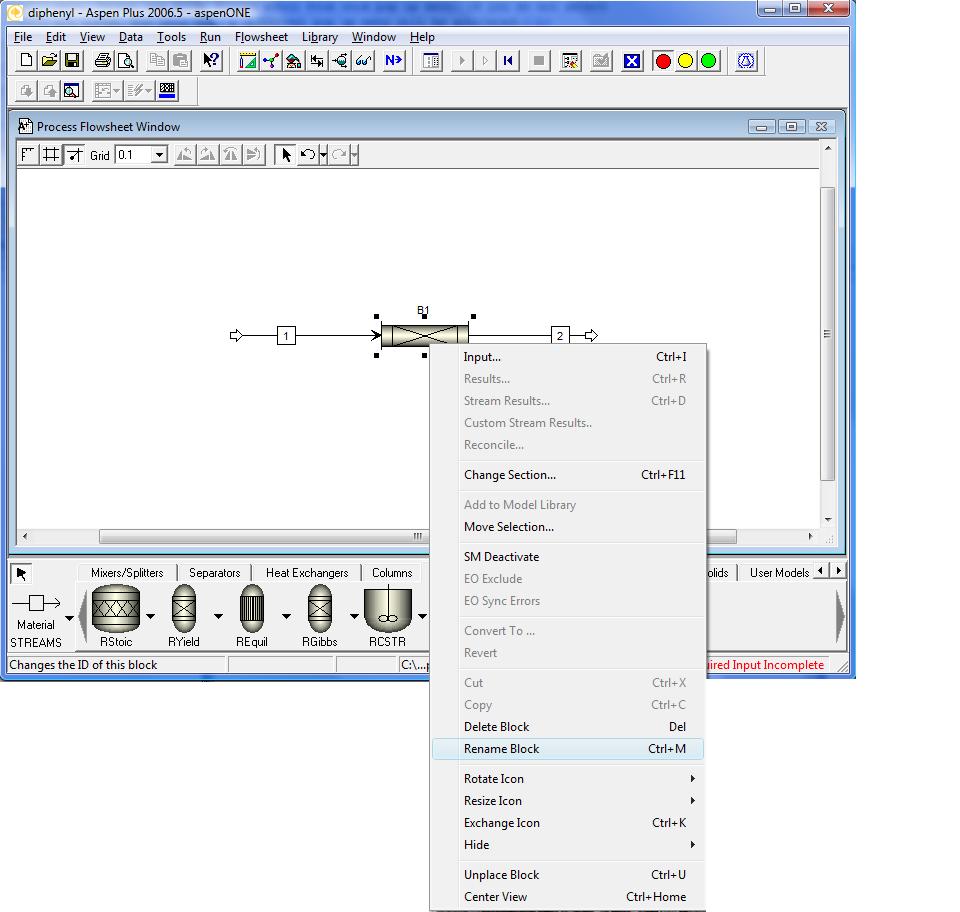960x912 pixels.
Task: Click the red circle toolbar button
Action: (663, 61)
